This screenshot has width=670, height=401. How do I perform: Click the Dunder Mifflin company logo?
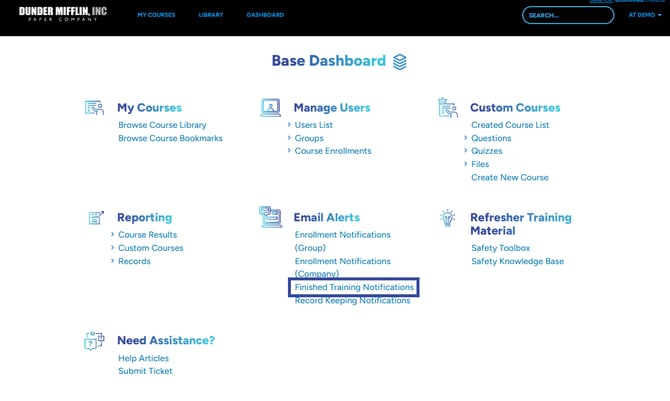(63, 15)
